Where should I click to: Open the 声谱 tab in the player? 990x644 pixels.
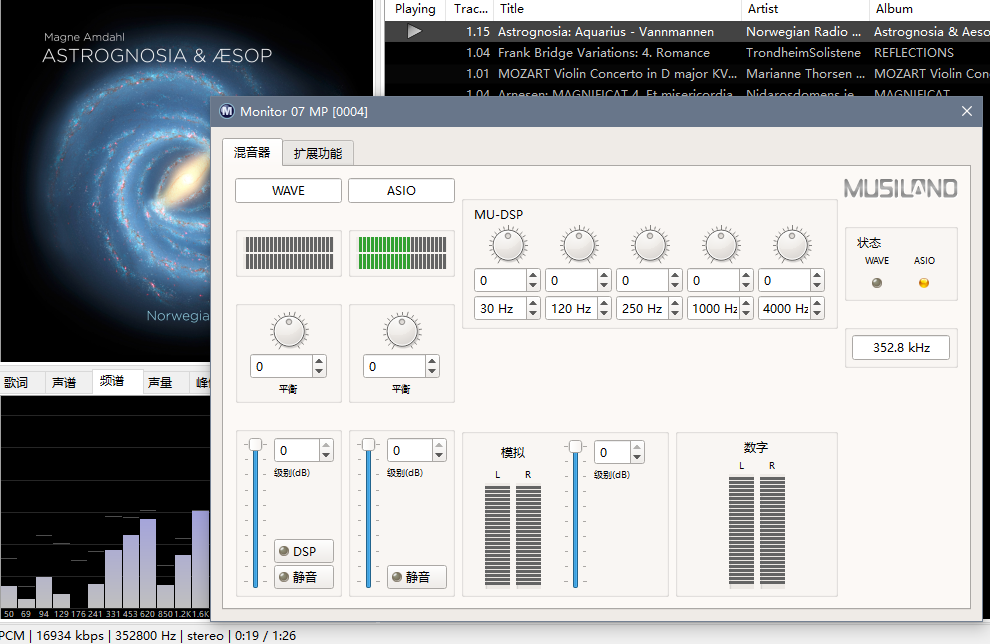point(64,382)
